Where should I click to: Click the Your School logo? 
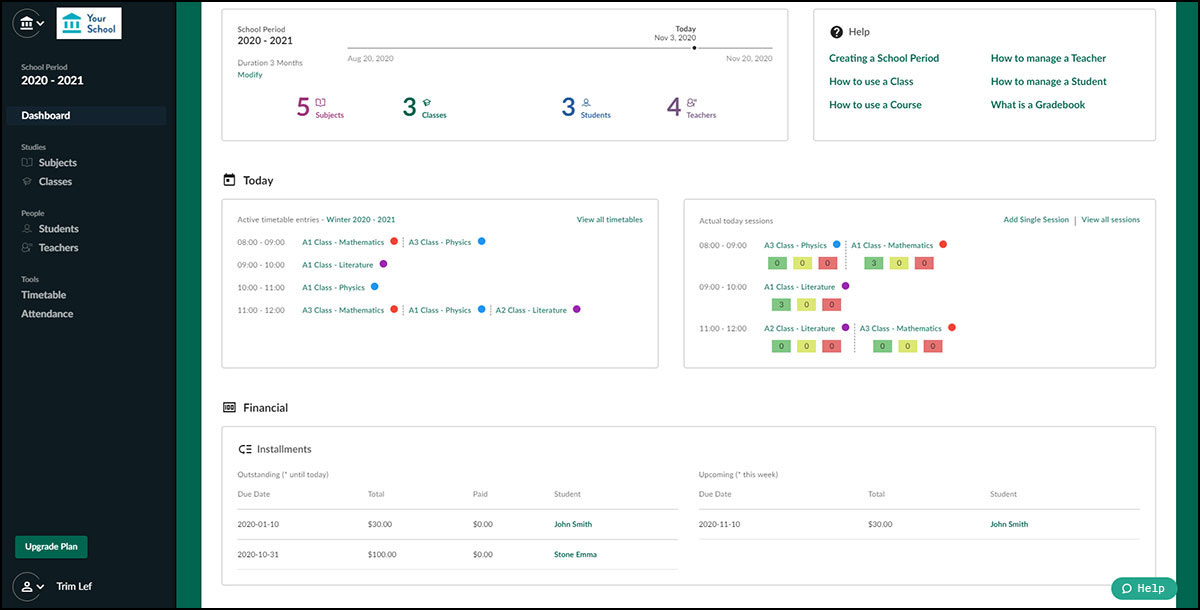click(89, 23)
